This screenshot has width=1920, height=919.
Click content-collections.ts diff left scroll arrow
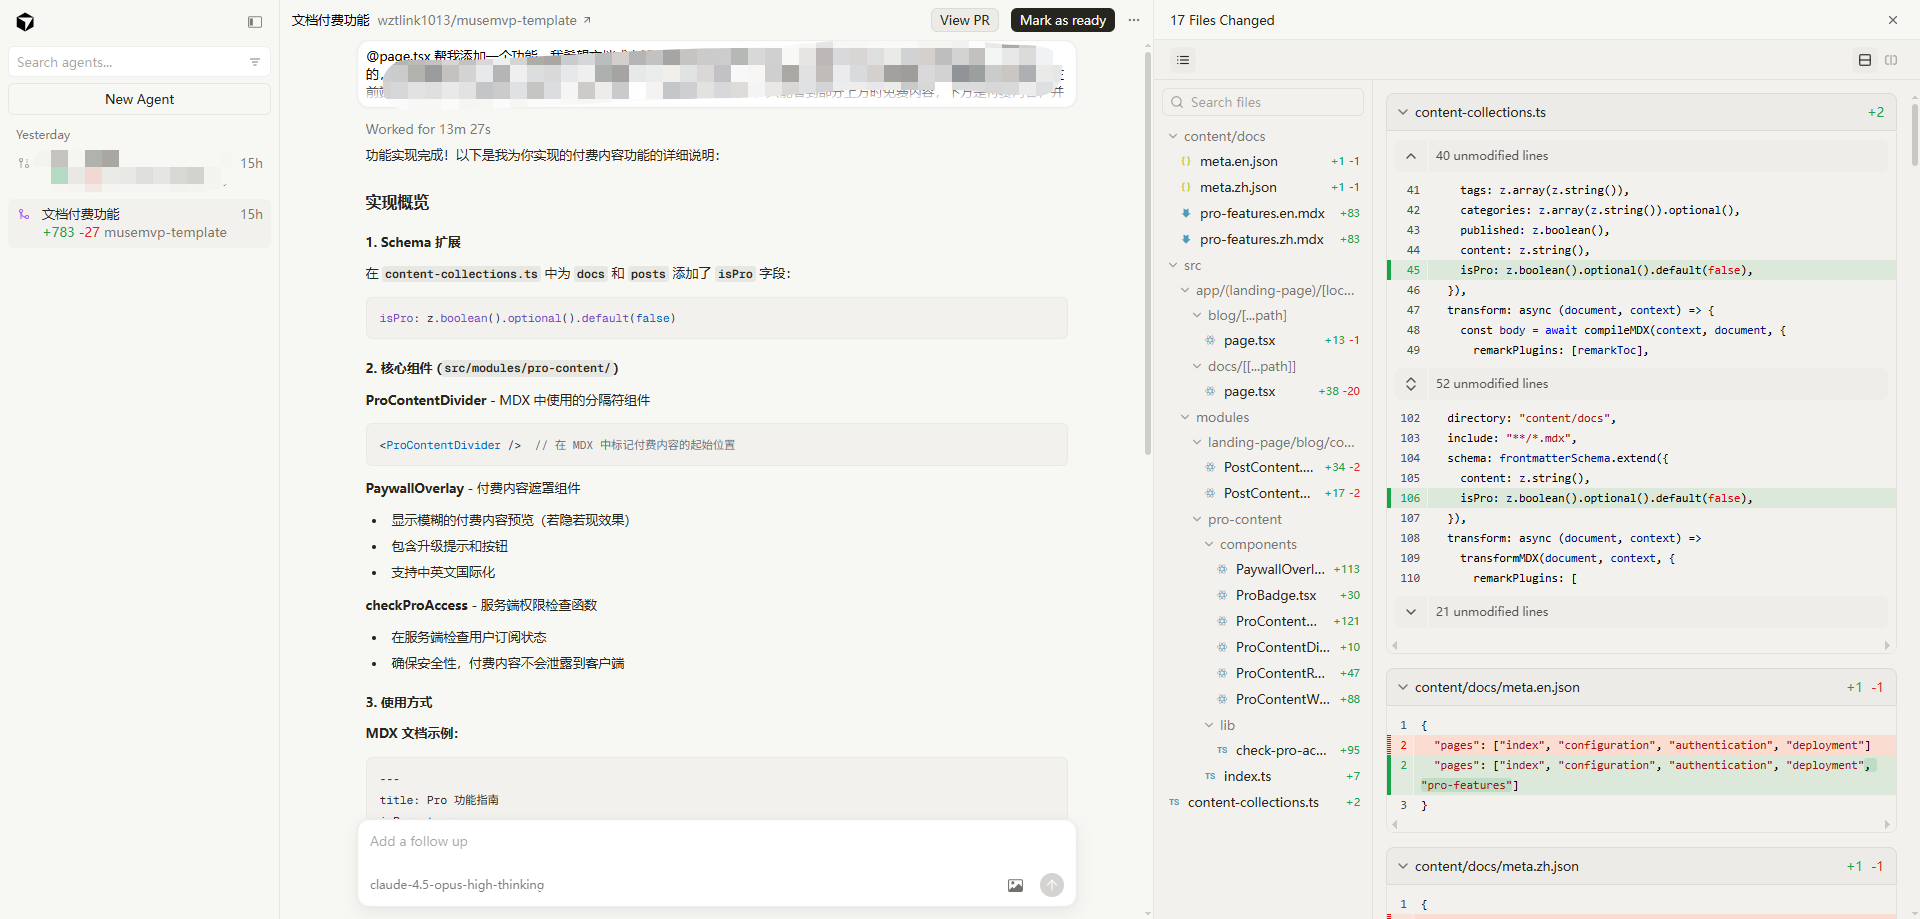click(x=1395, y=646)
